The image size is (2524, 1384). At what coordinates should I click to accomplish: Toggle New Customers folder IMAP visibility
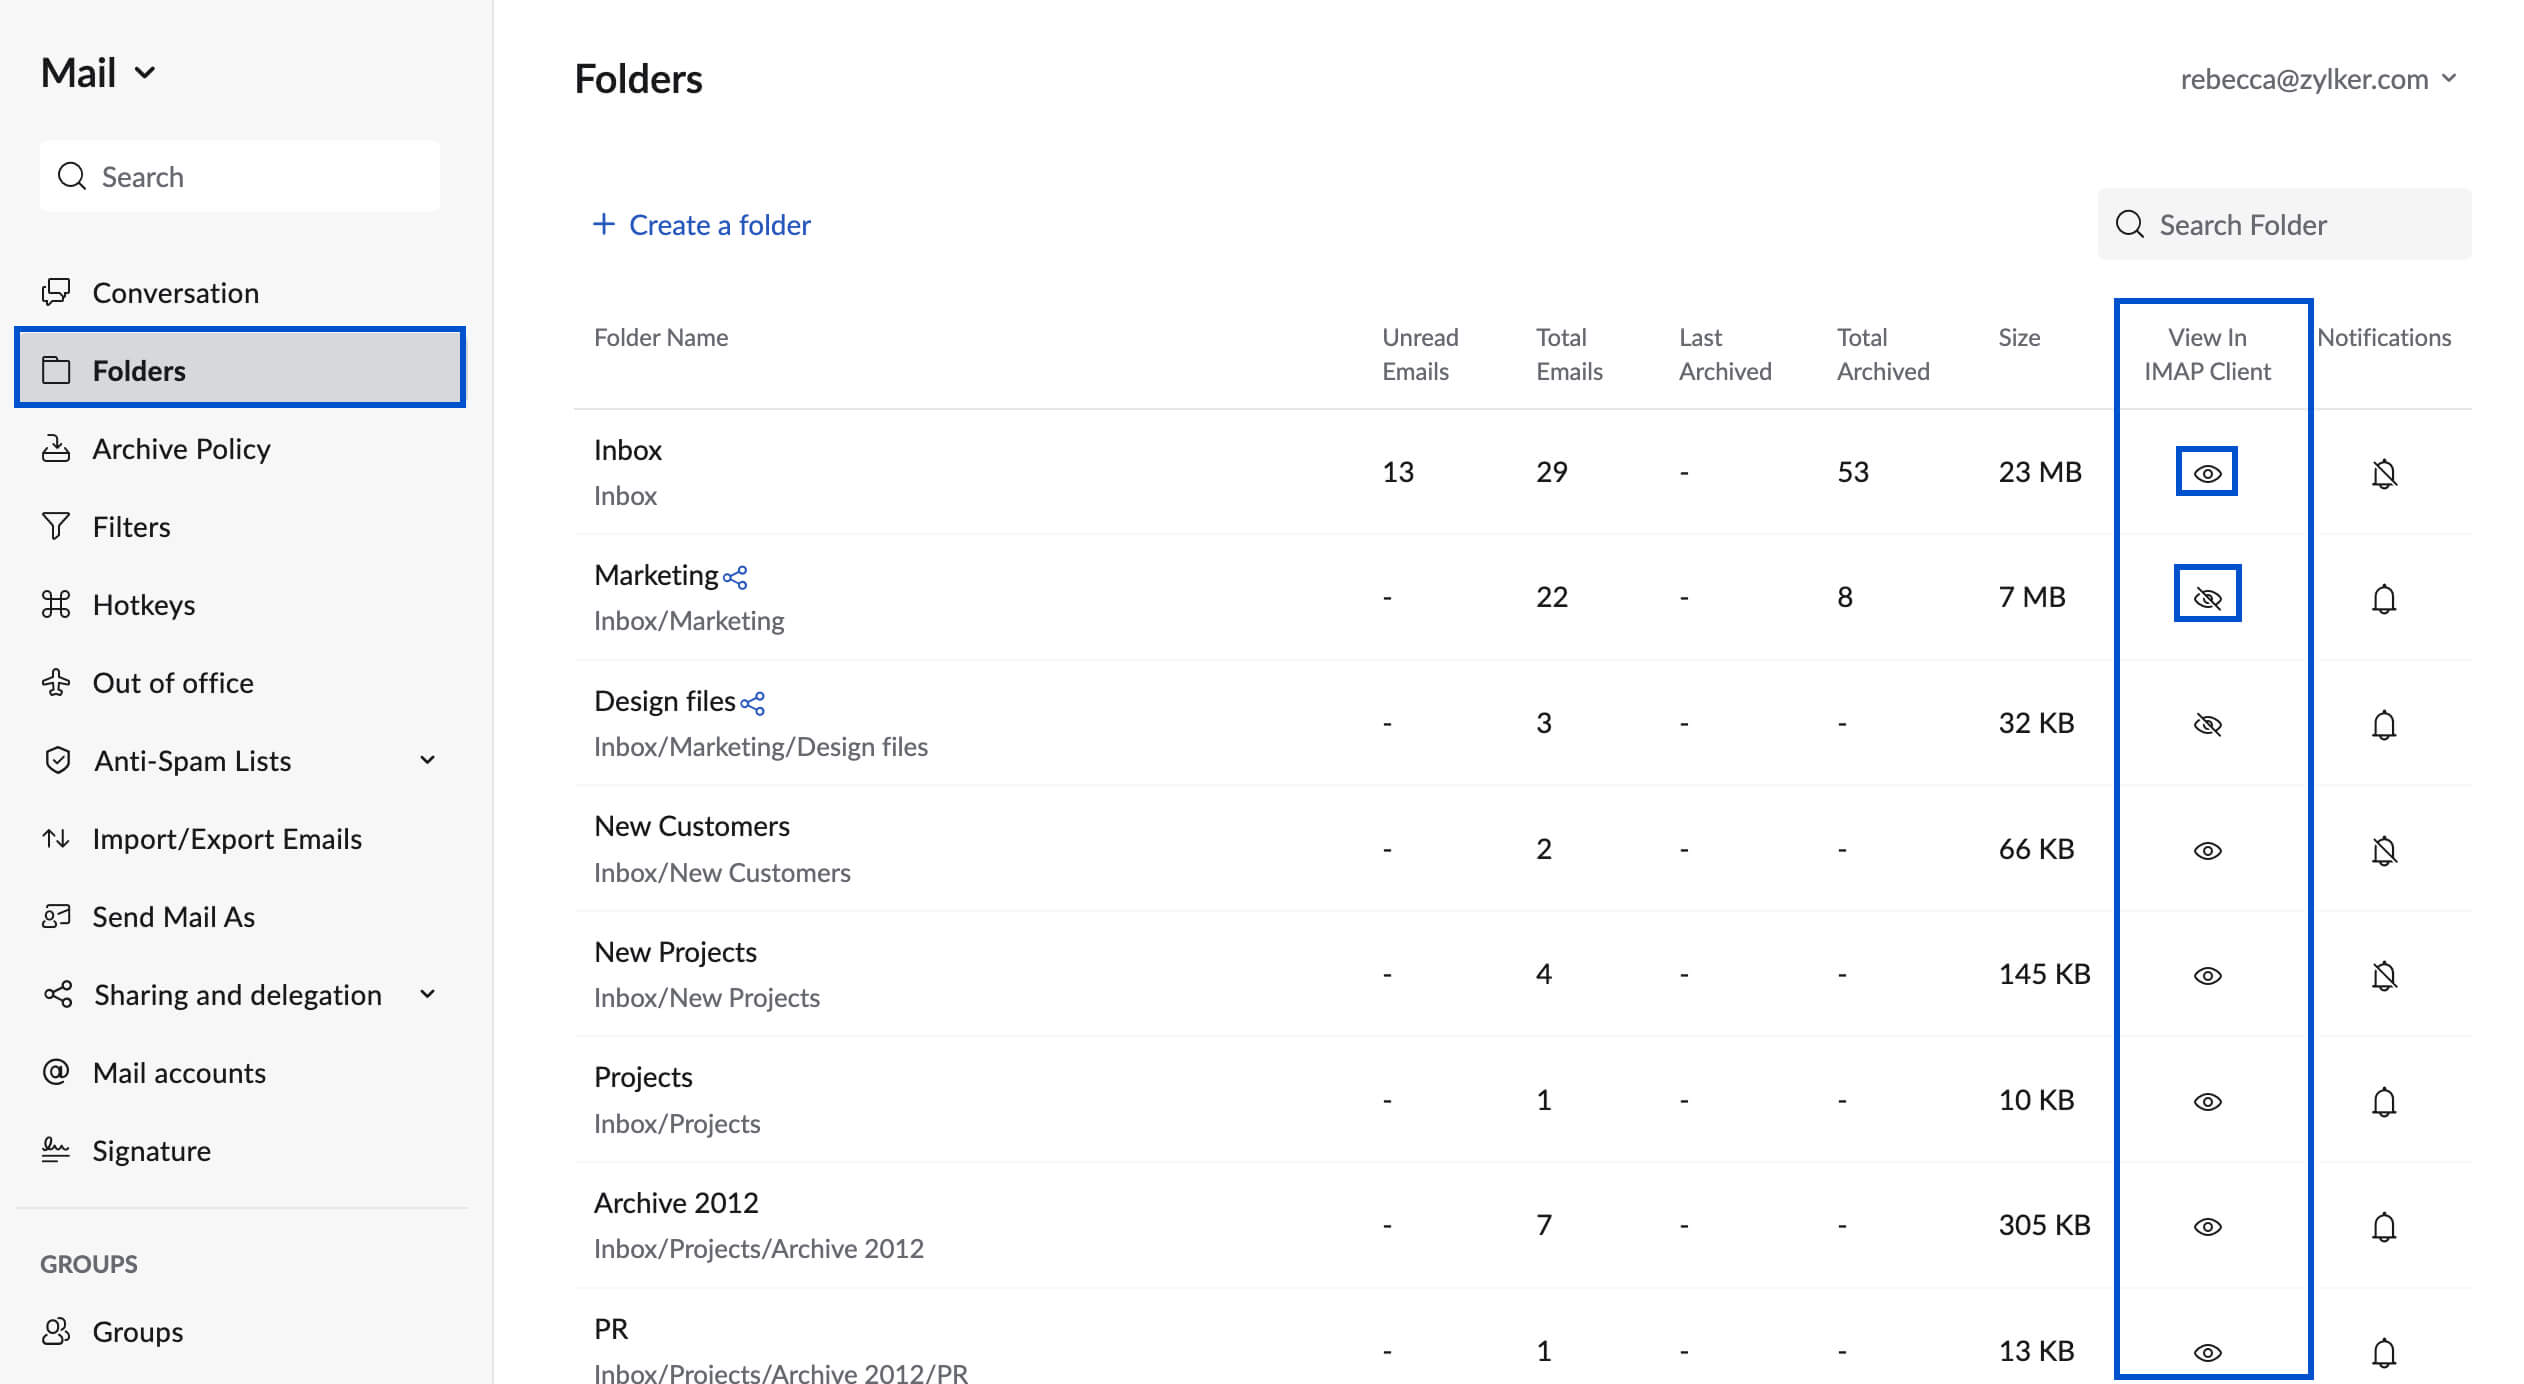(2209, 847)
